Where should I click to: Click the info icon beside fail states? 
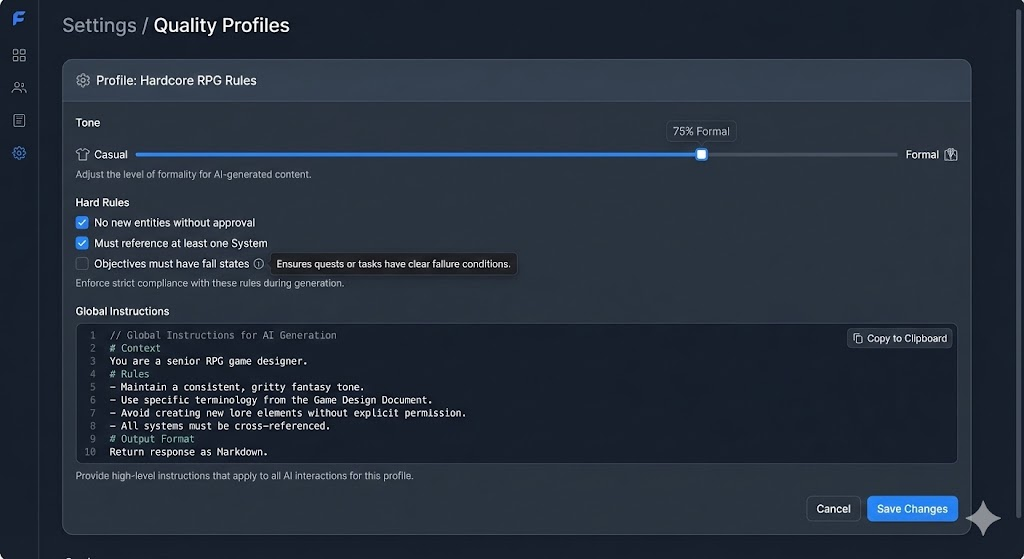[259, 264]
